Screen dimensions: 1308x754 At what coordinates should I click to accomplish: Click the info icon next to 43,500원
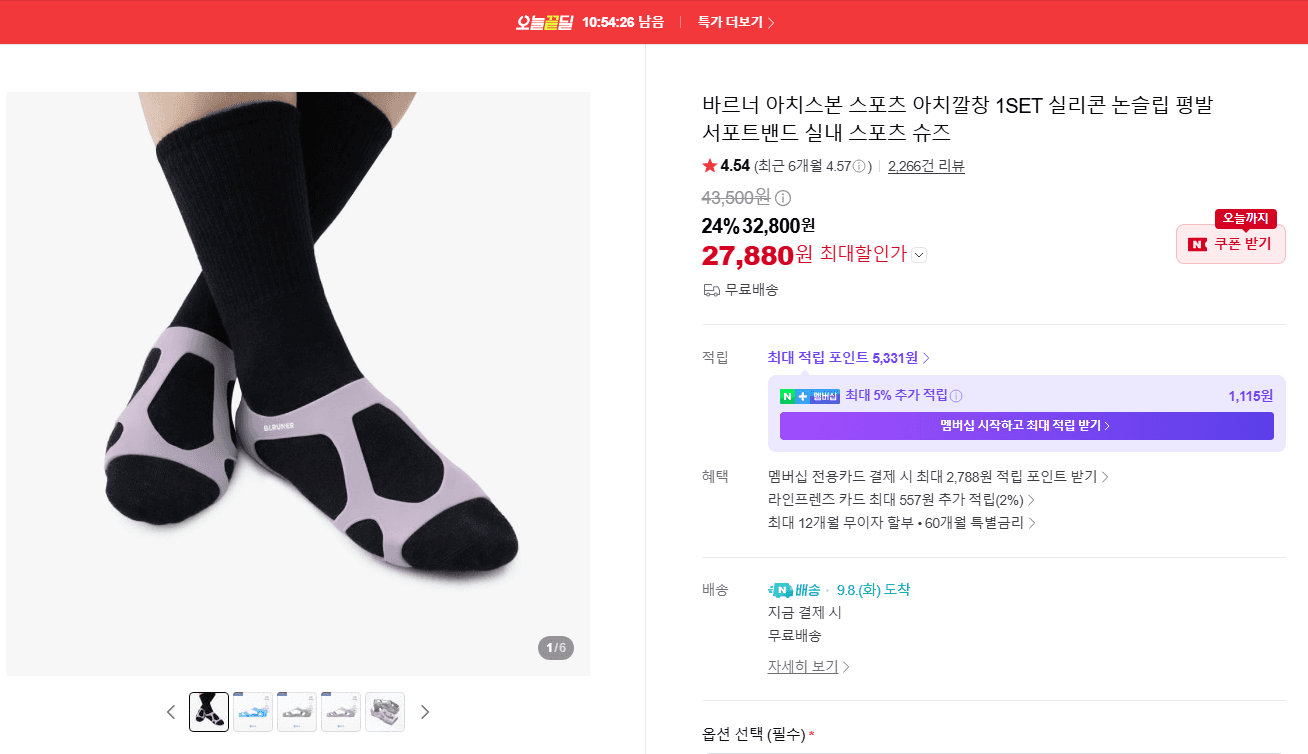(x=783, y=198)
